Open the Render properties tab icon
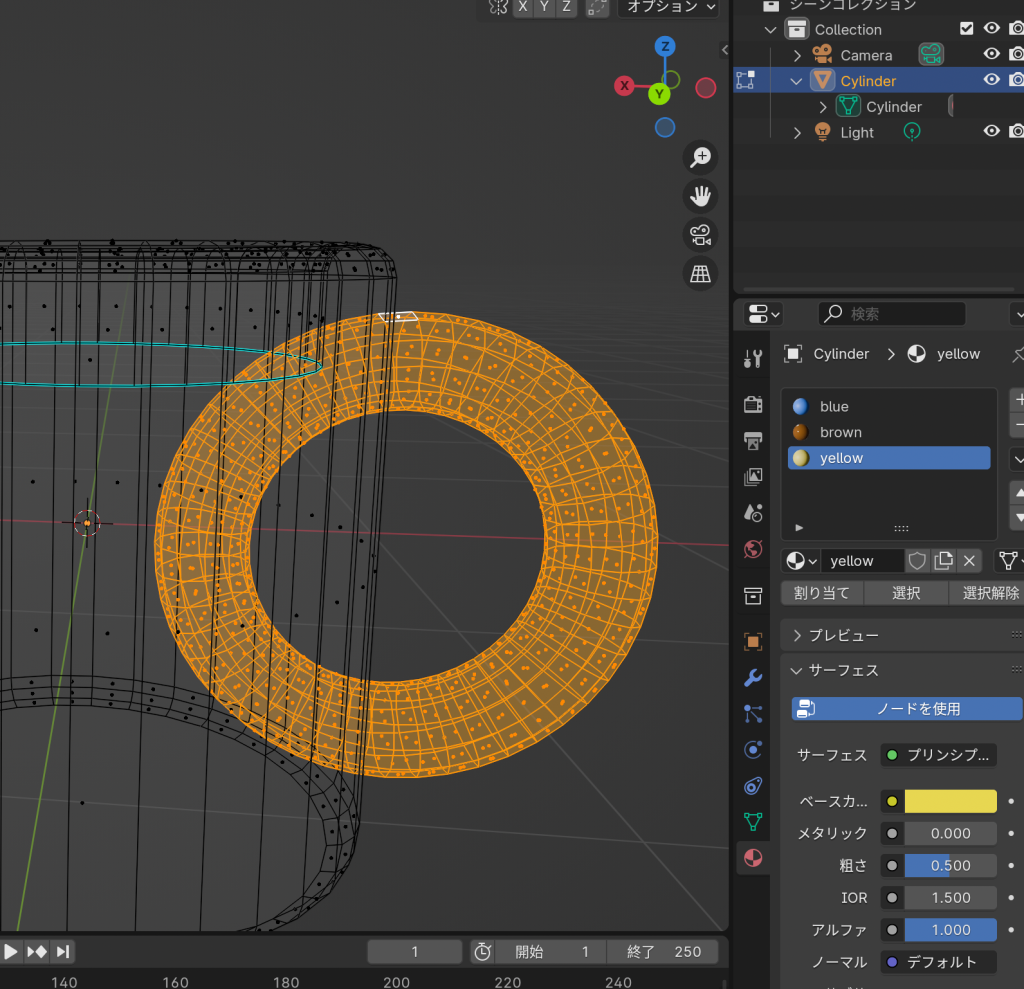The image size is (1024, 989). 754,404
